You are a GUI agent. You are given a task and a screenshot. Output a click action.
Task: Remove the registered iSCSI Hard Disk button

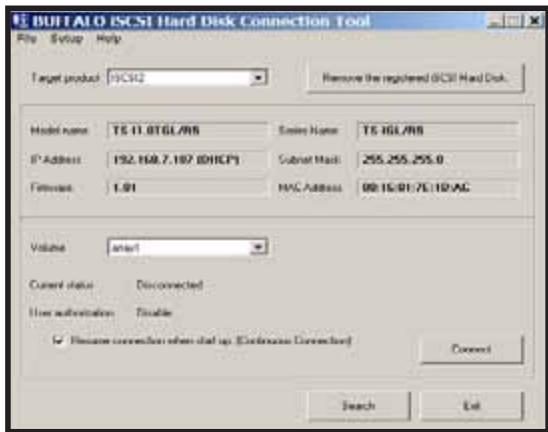(x=415, y=78)
